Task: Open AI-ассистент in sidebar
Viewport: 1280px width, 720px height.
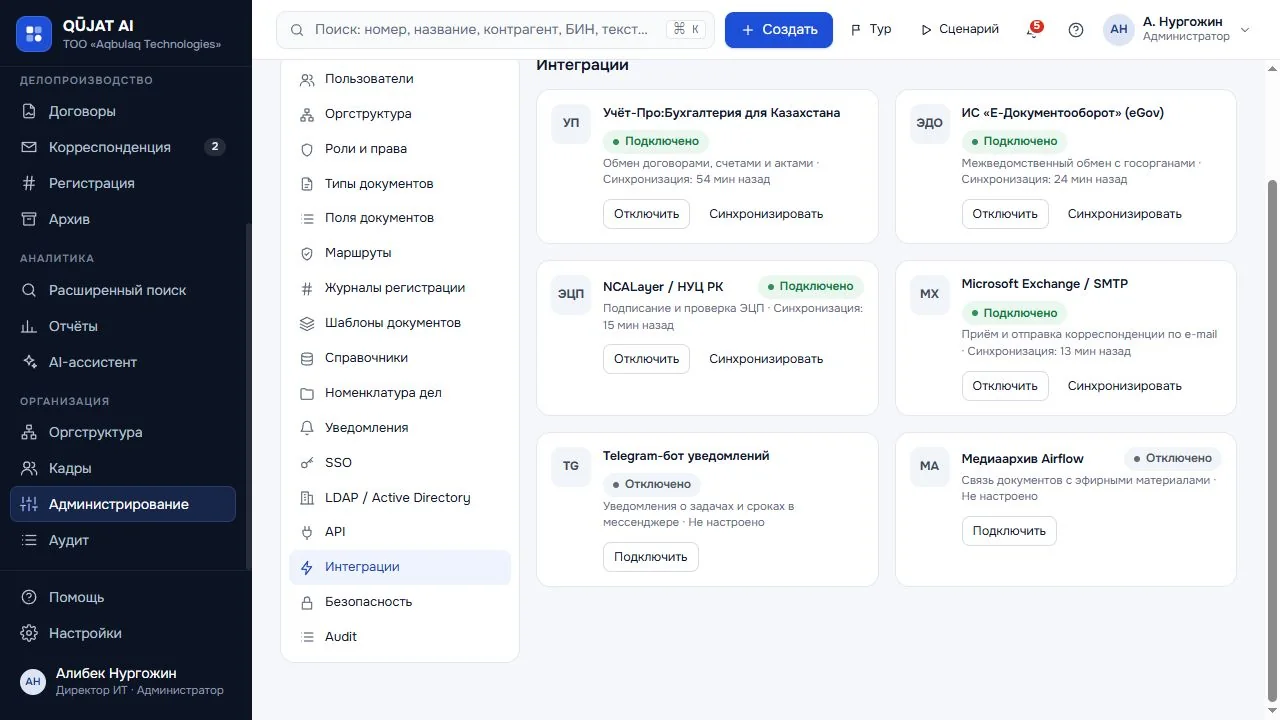Action: 123,362
